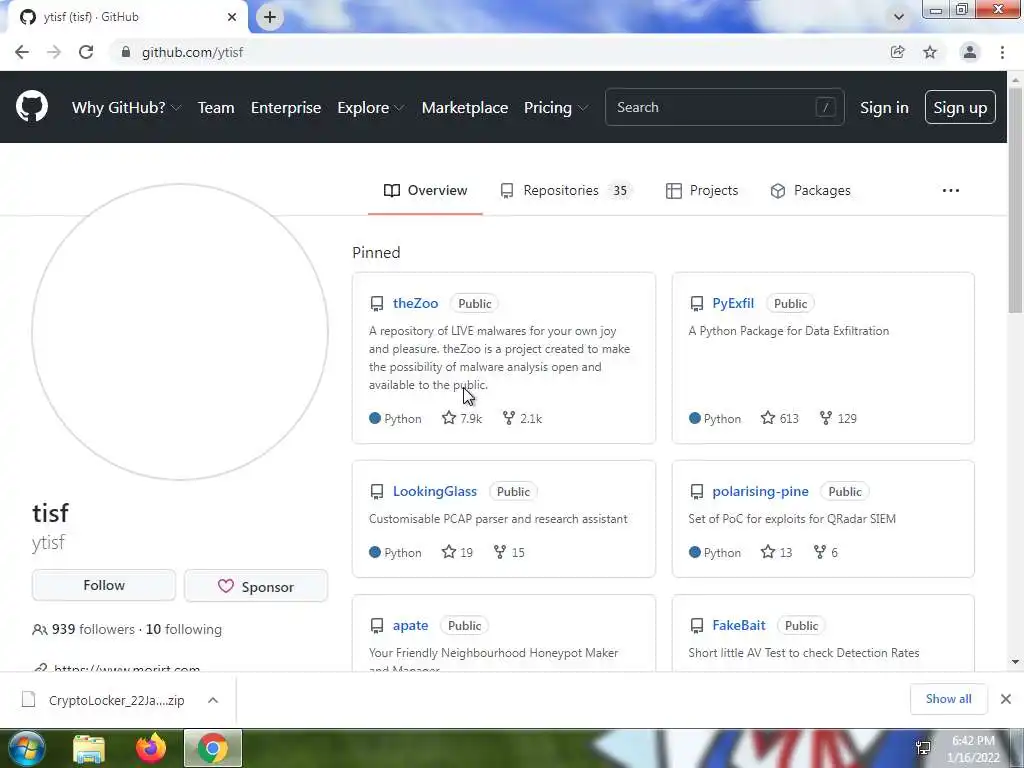Image resolution: width=1024 pixels, height=768 pixels.
Task: Switch to Projects tab
Action: click(702, 191)
